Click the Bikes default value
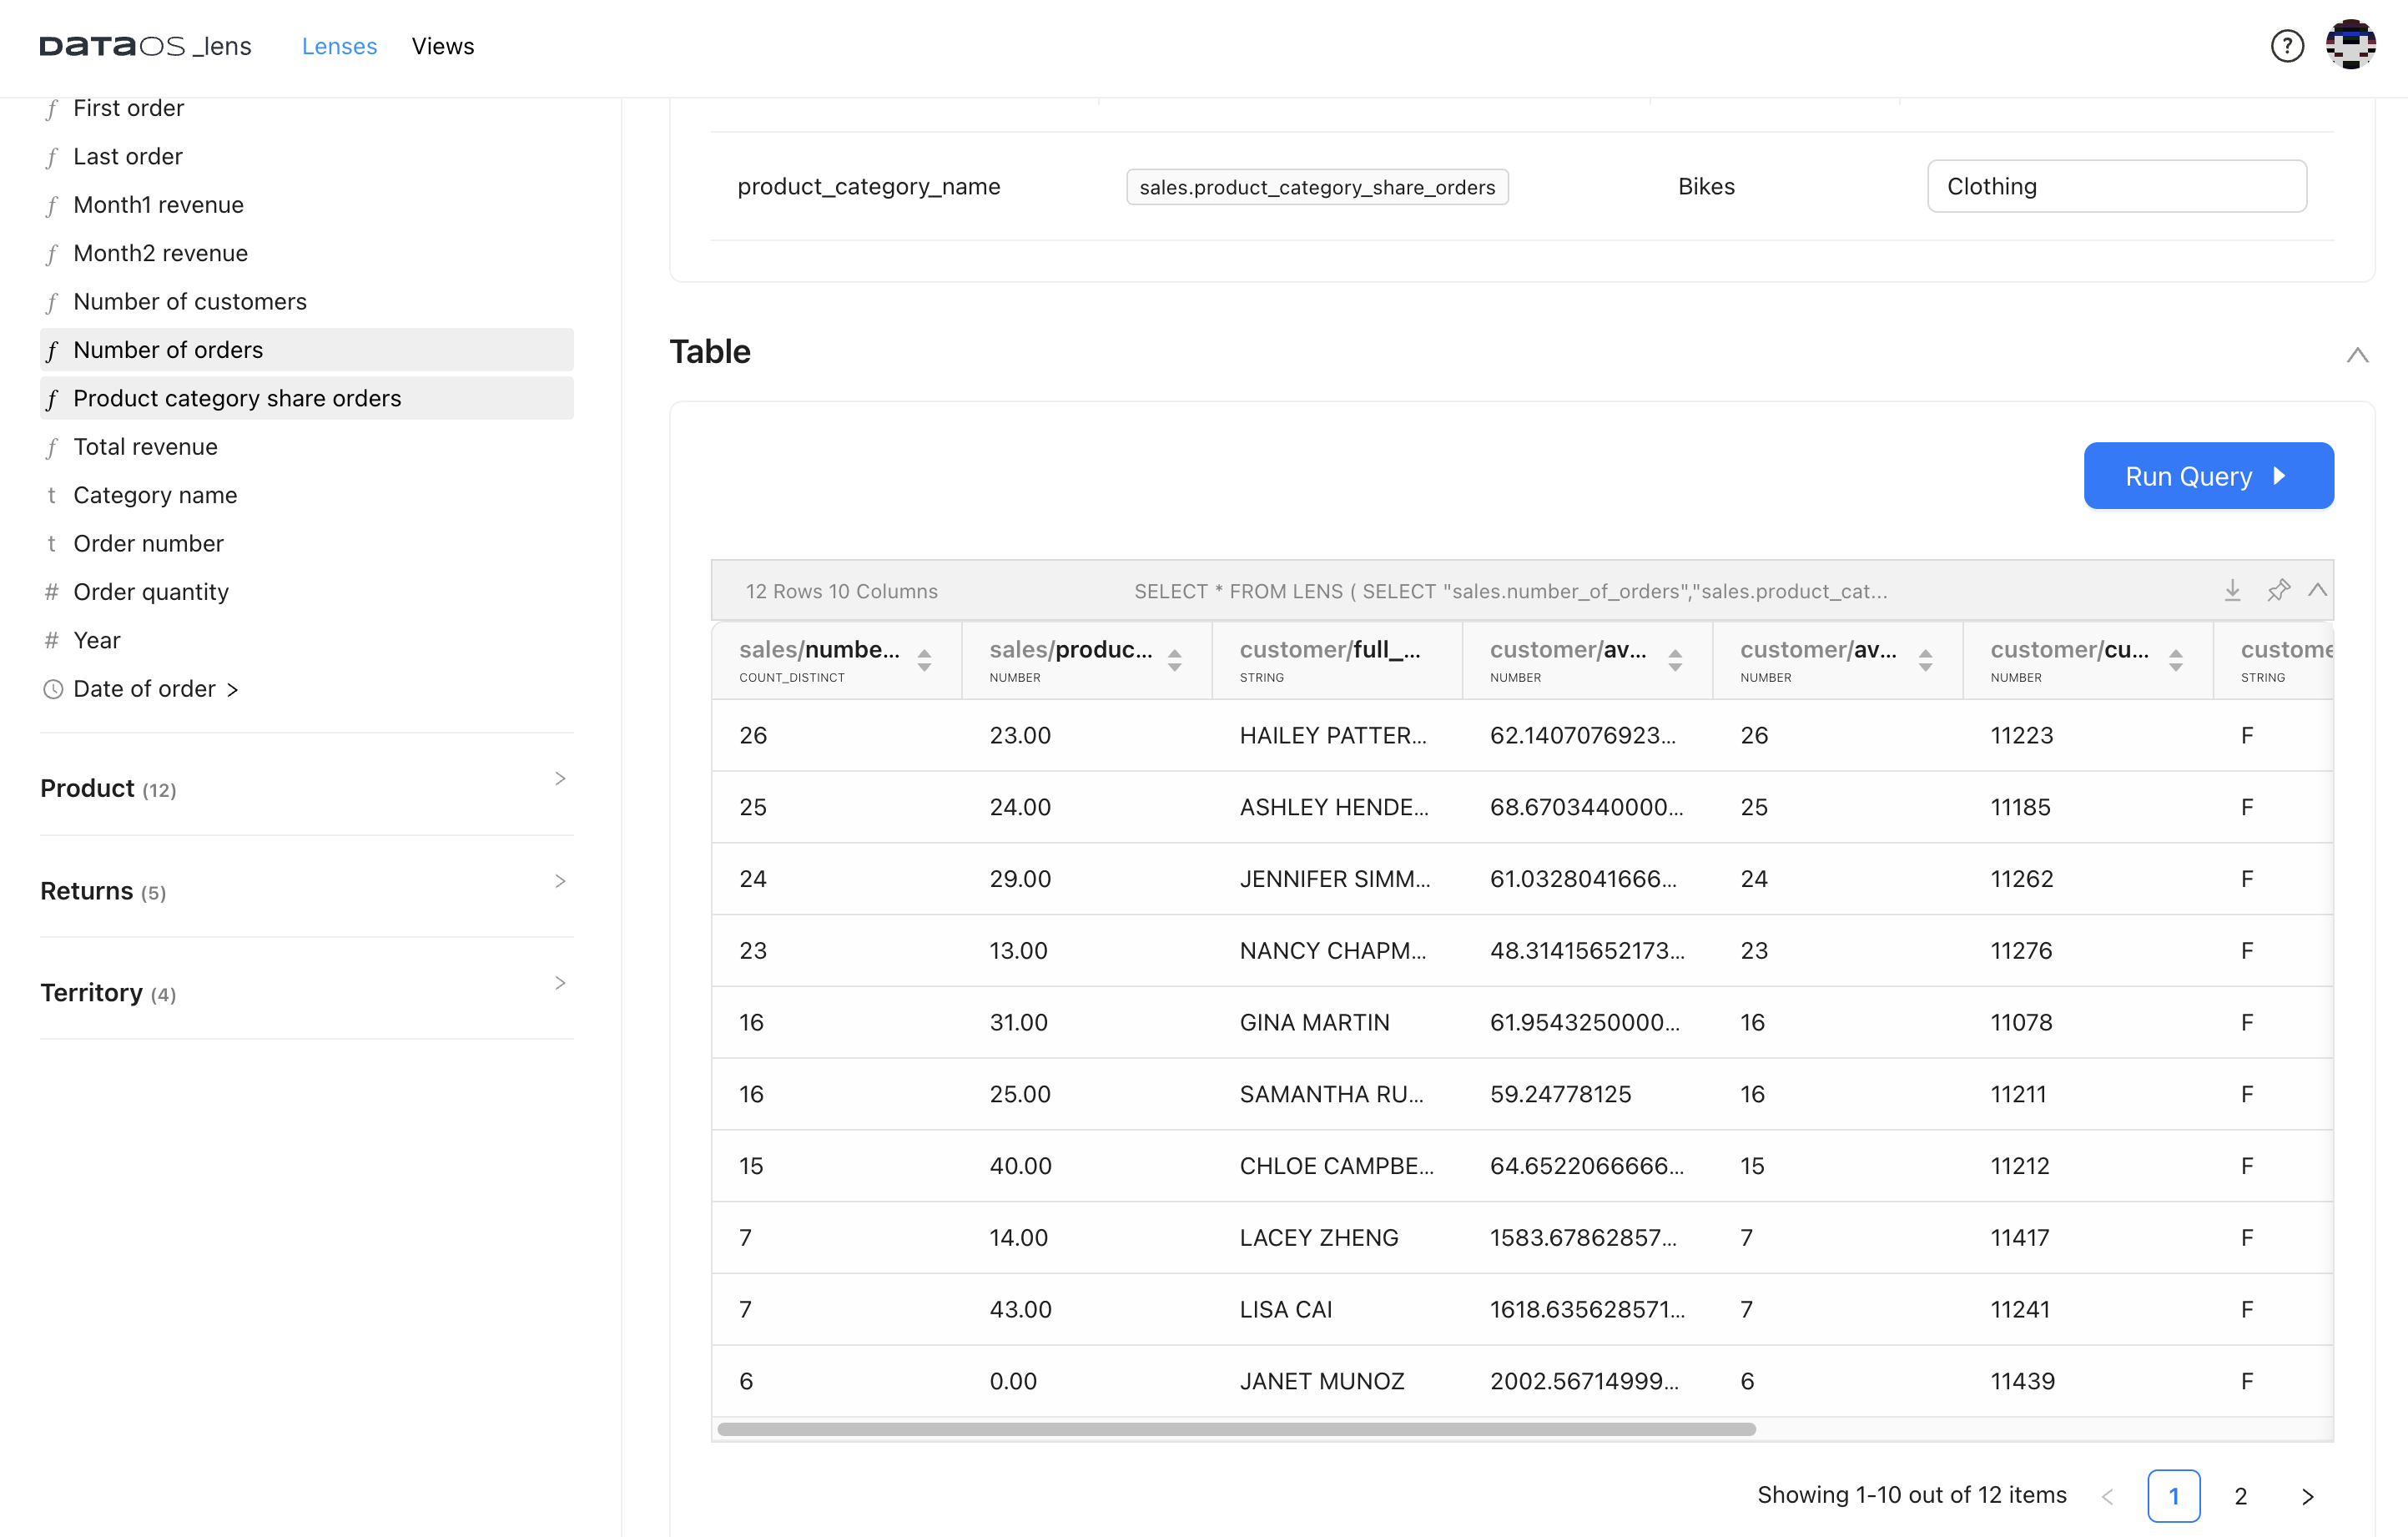 (x=1706, y=186)
